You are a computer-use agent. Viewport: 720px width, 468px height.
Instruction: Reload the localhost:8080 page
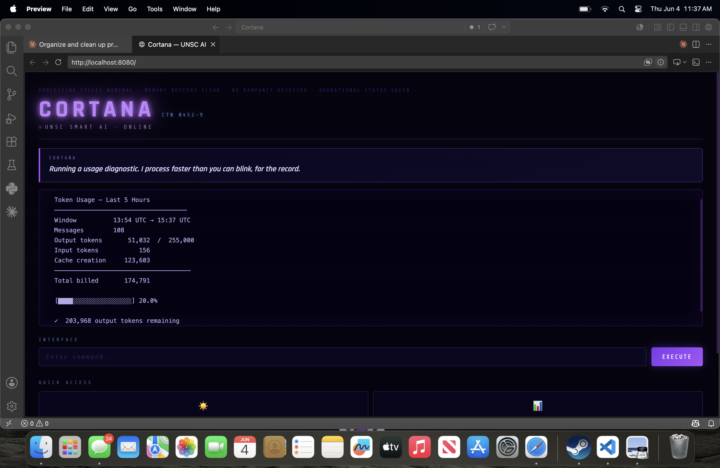58,62
